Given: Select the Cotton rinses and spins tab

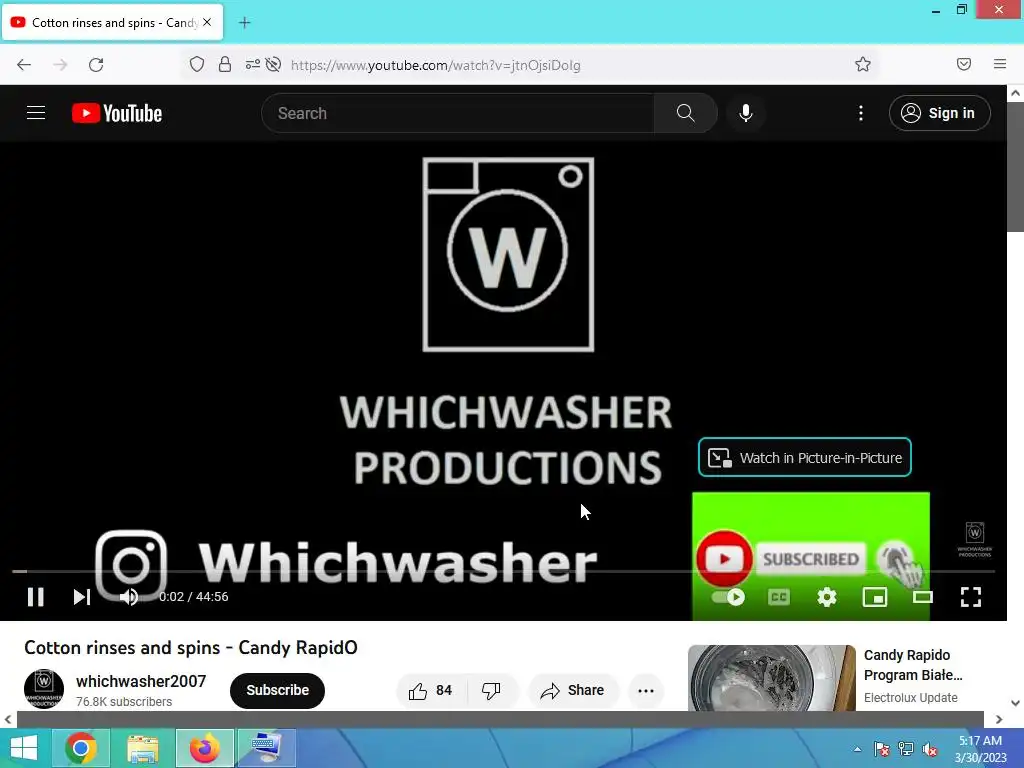Looking at the screenshot, I should pyautogui.click(x=112, y=23).
